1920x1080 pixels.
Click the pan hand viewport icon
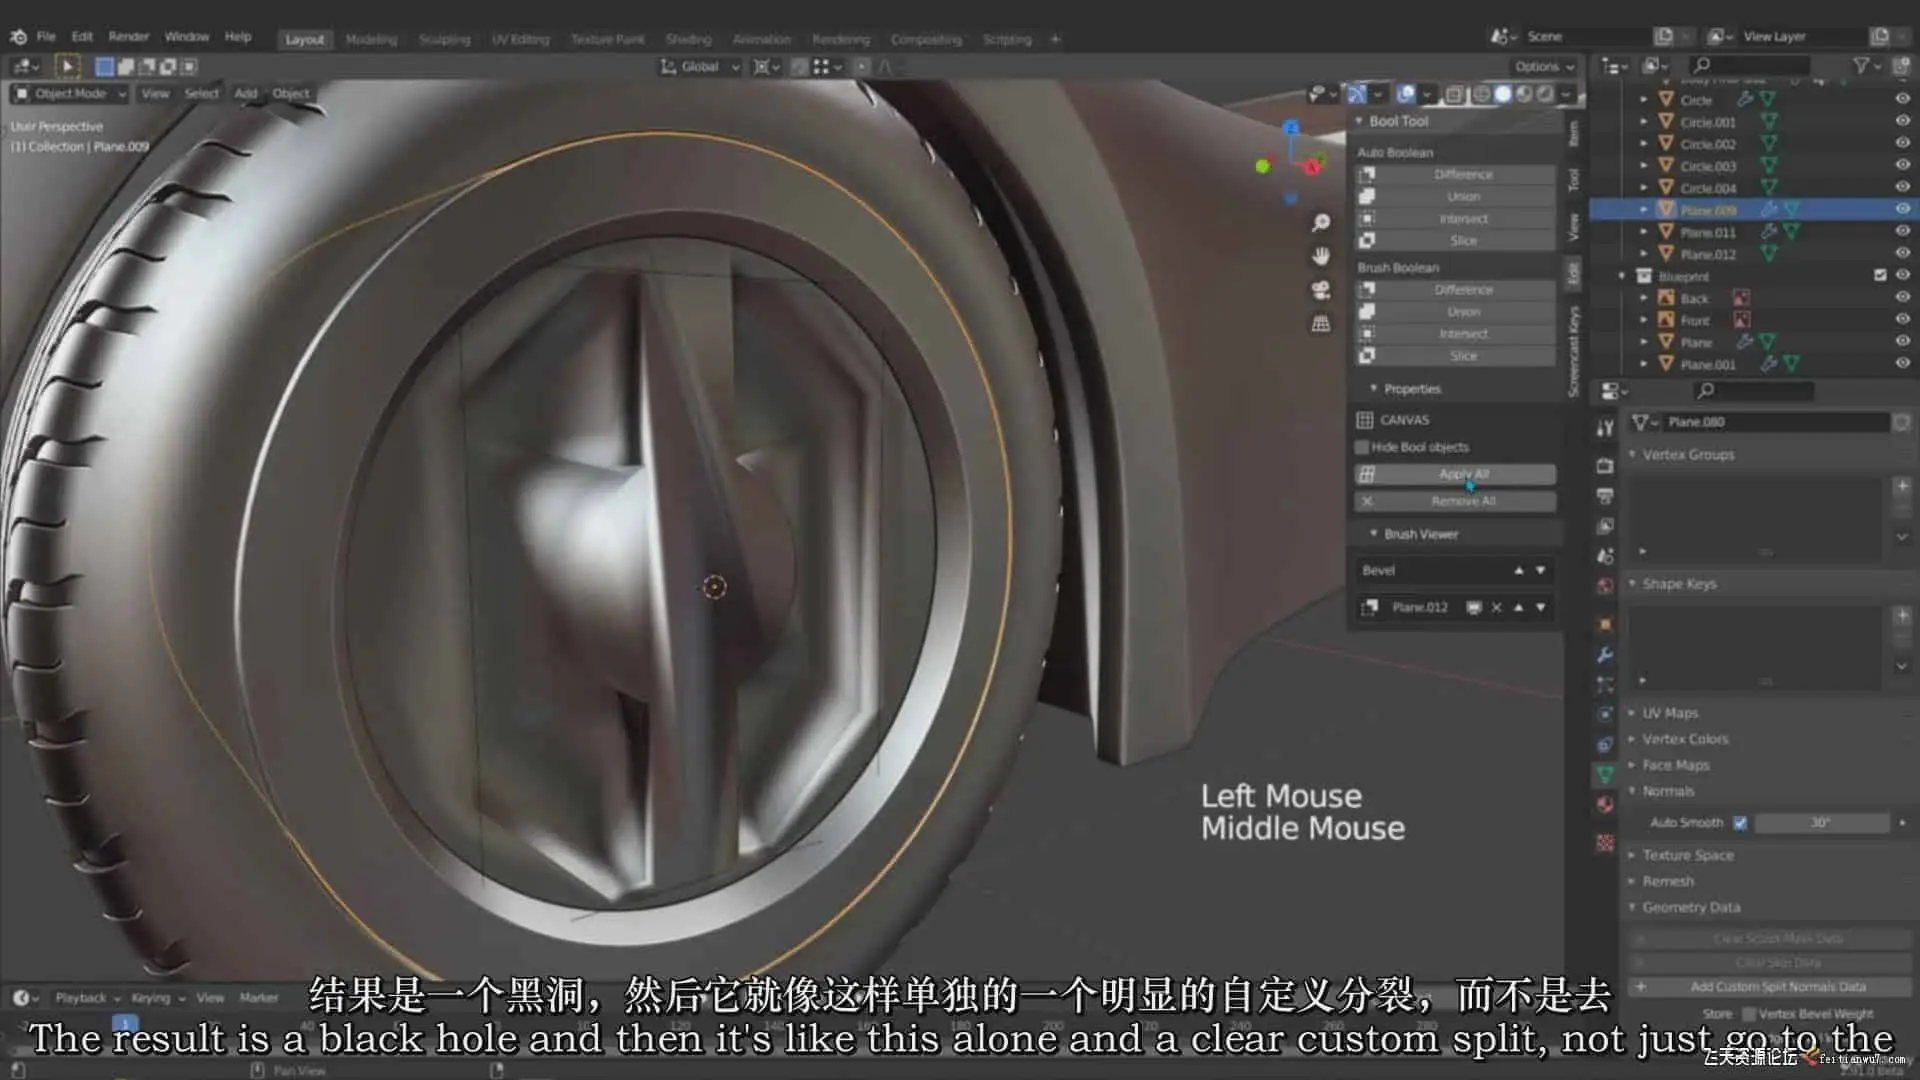(x=1320, y=256)
